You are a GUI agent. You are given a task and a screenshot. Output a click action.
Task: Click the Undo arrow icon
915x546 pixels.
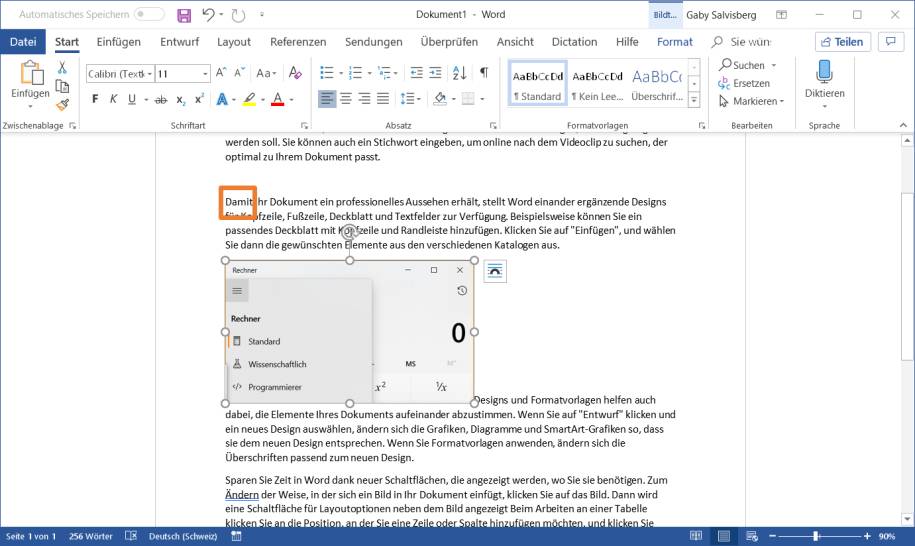point(208,15)
